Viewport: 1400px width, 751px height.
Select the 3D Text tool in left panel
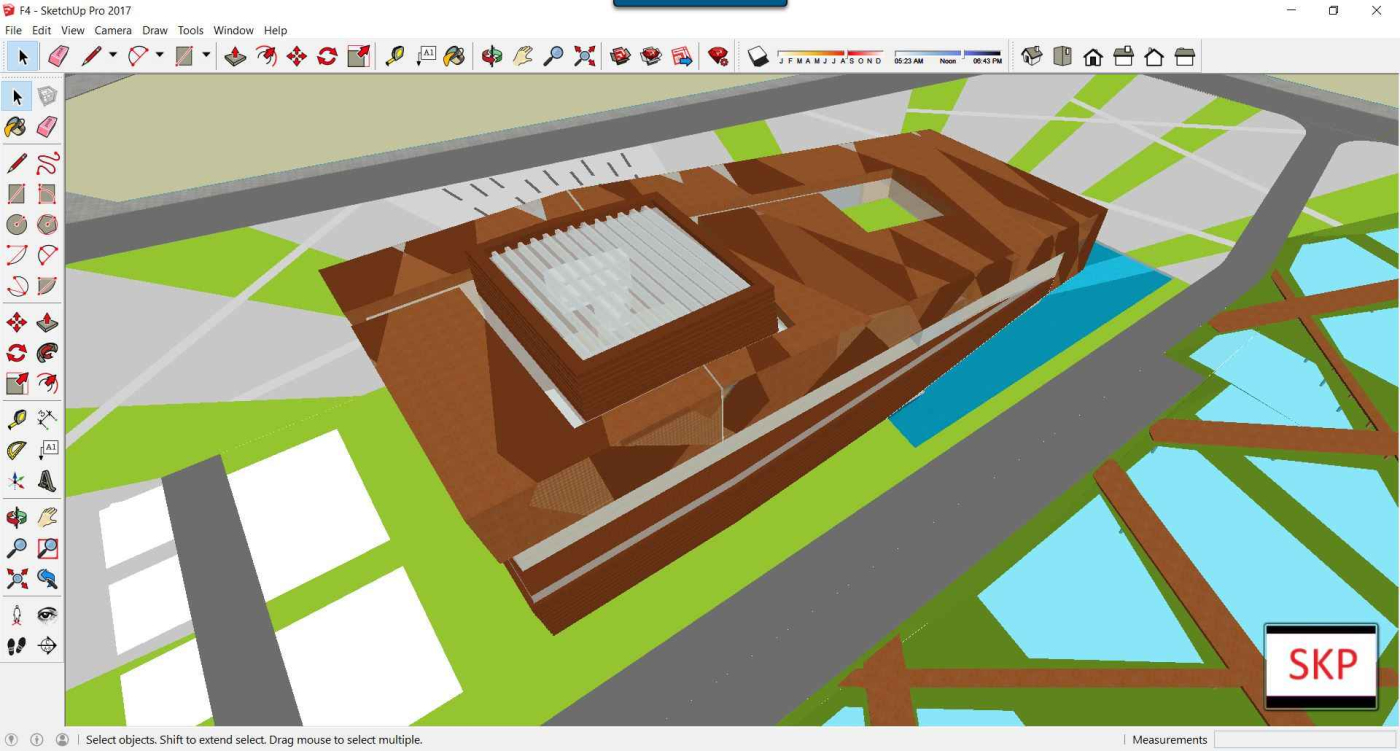(47, 482)
